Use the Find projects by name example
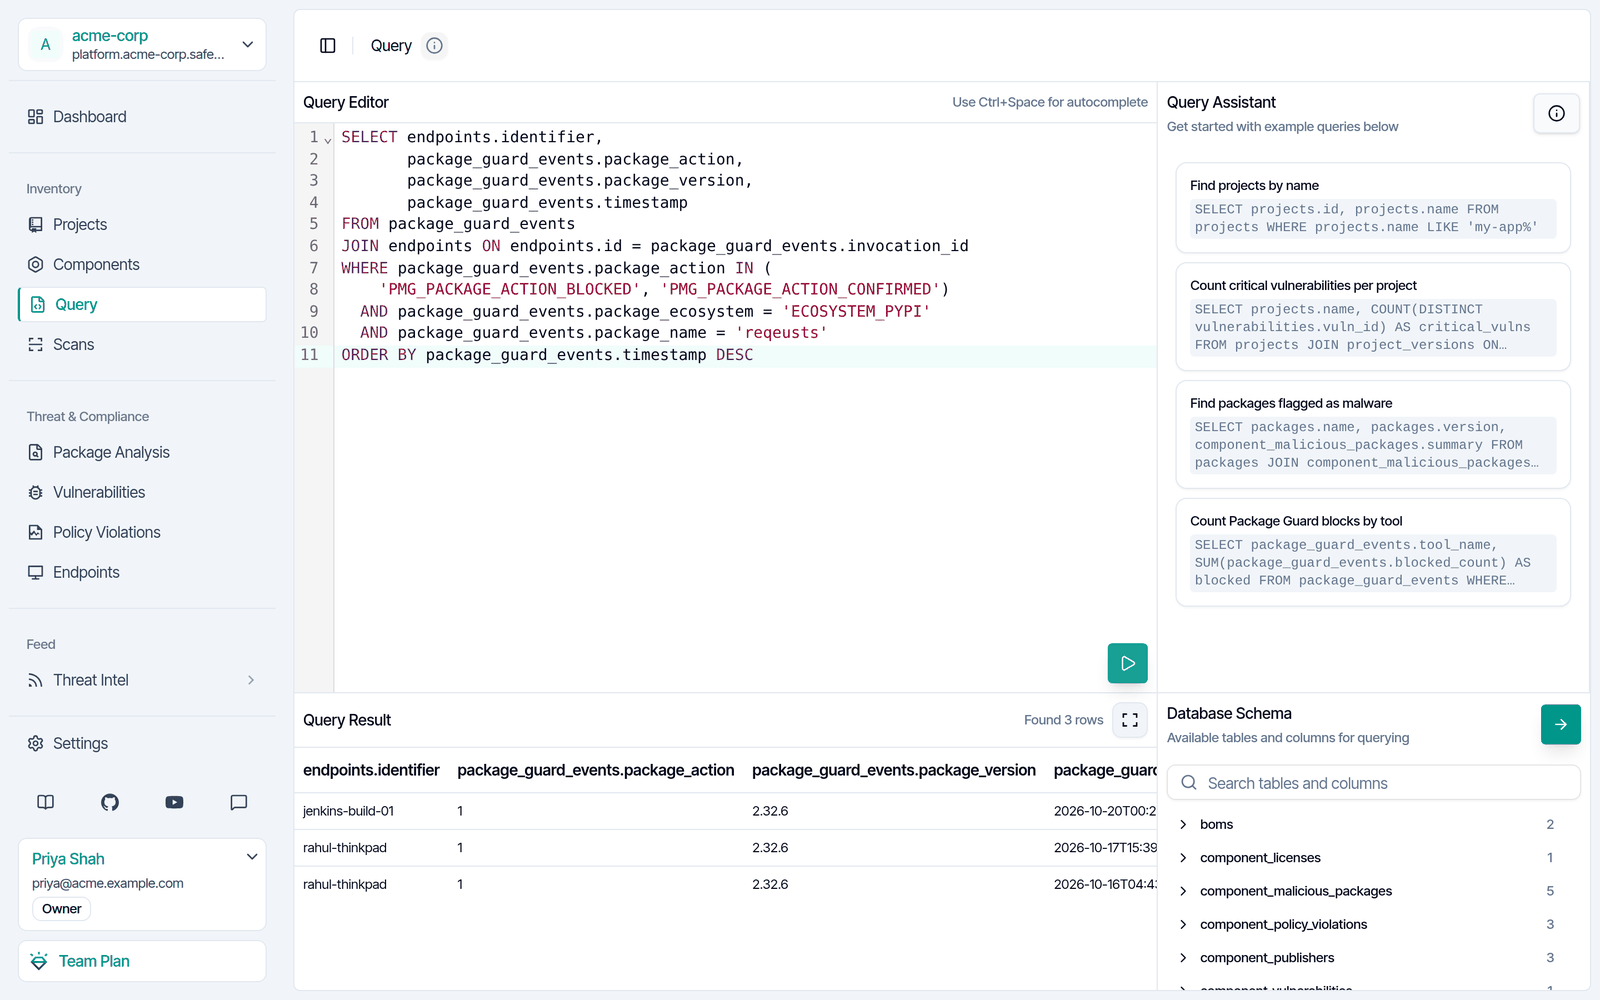The width and height of the screenshot is (1600, 1000). (1373, 208)
